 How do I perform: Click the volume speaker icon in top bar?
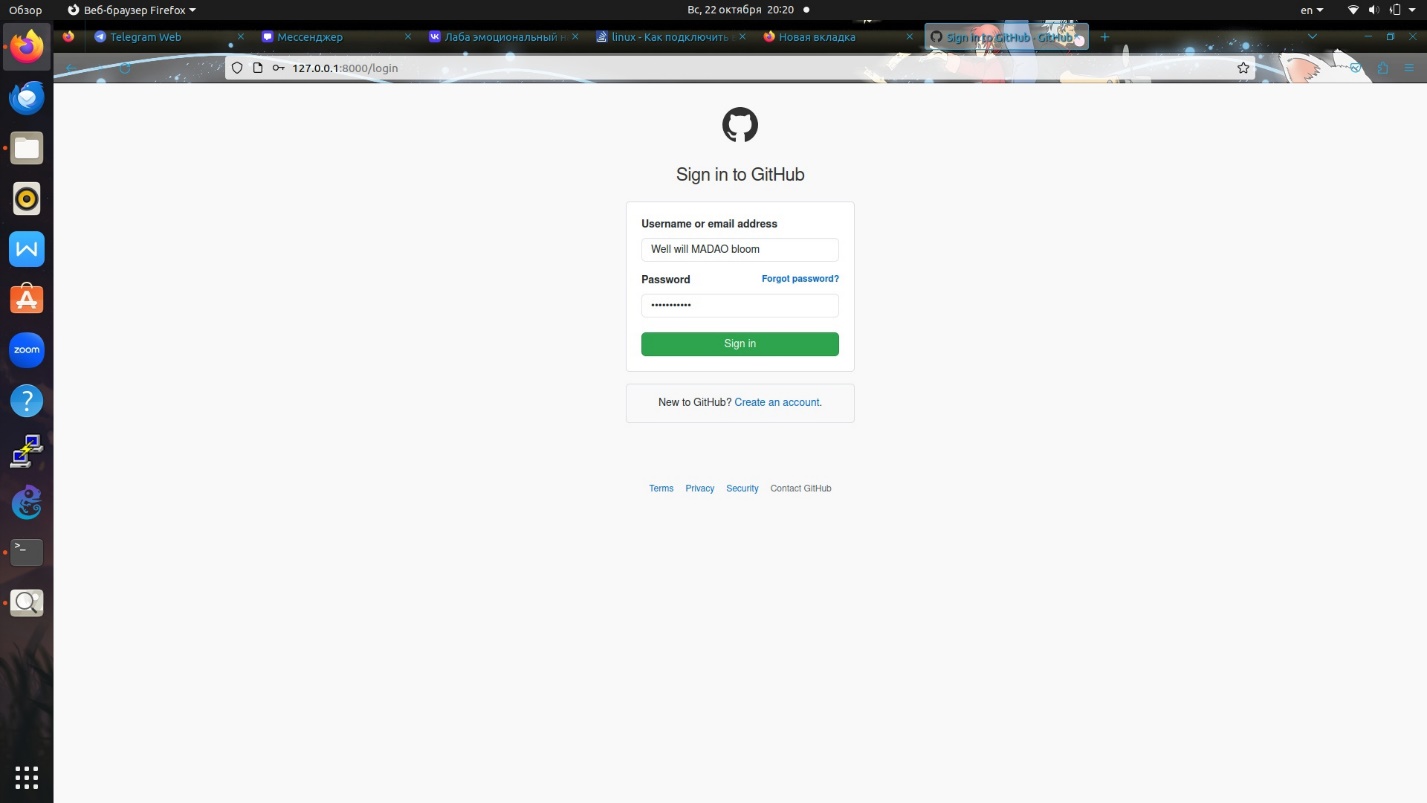pyautogui.click(x=1374, y=9)
